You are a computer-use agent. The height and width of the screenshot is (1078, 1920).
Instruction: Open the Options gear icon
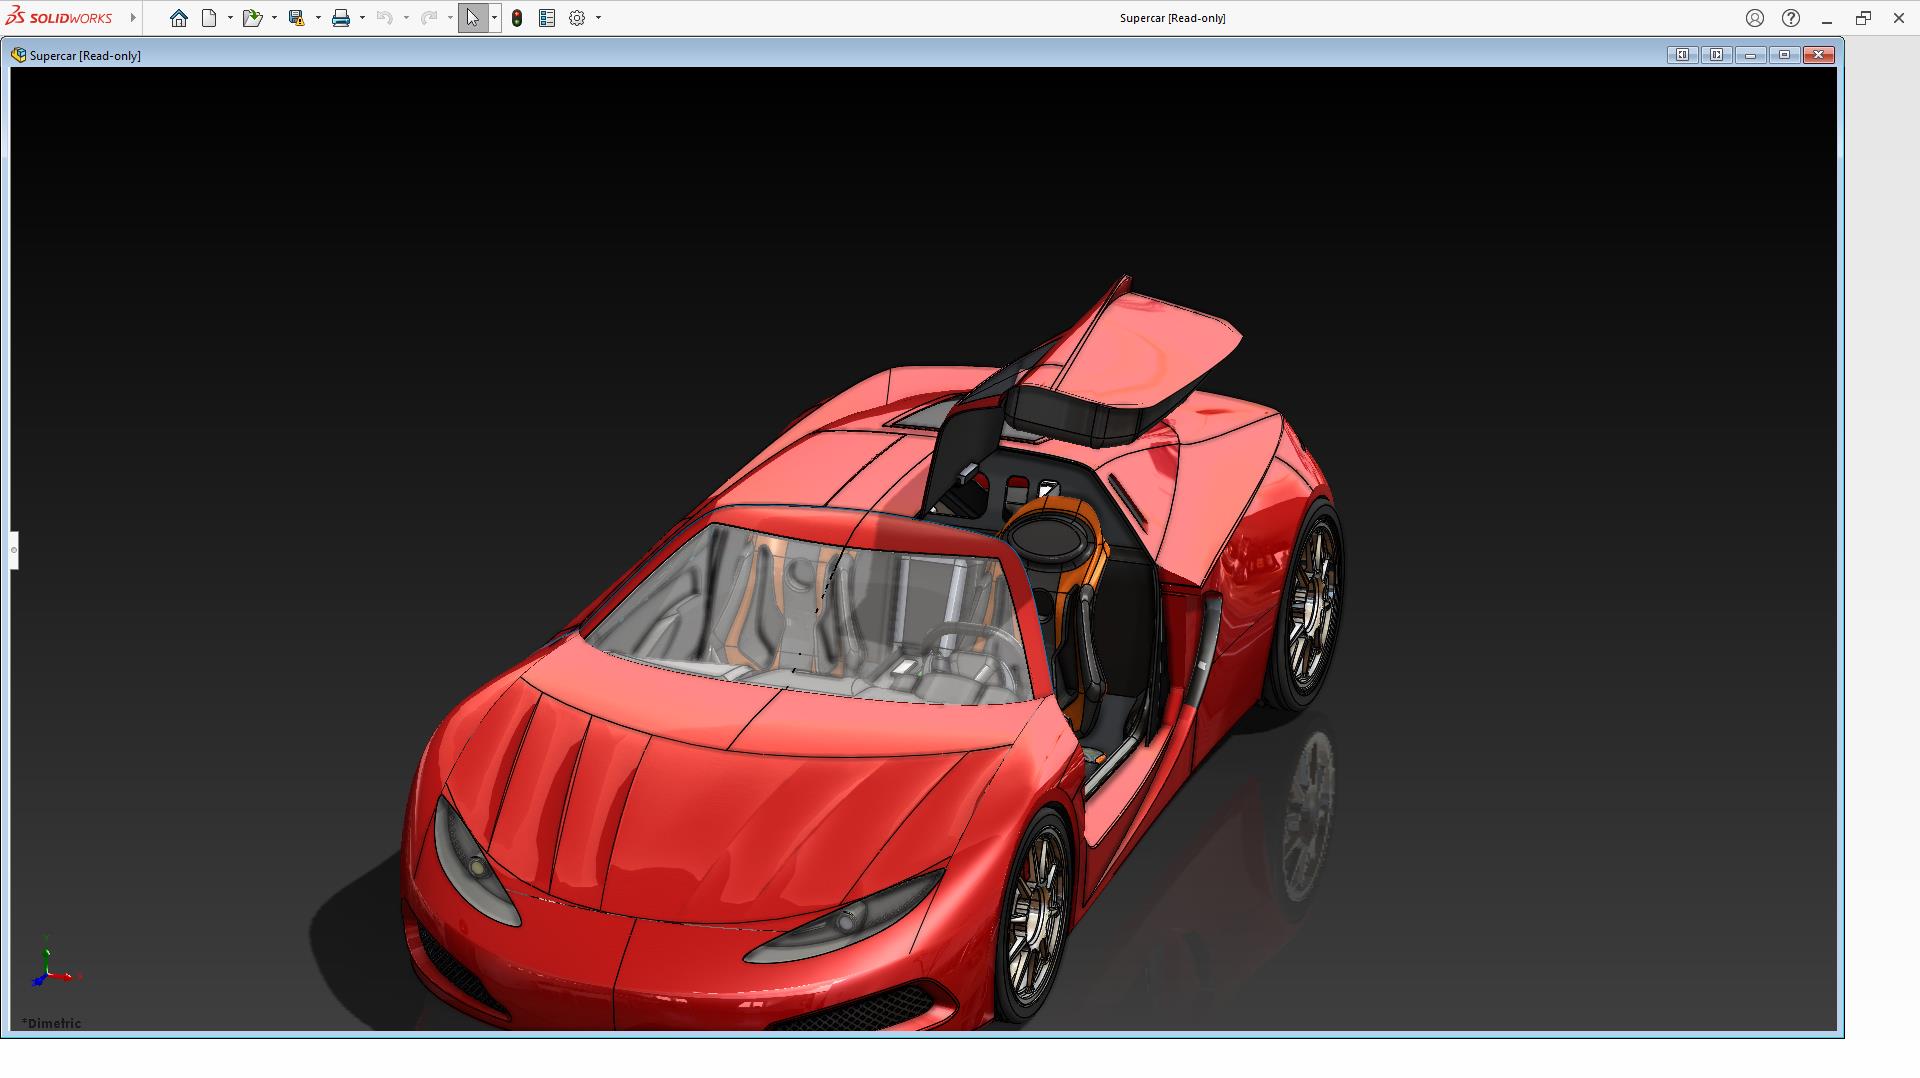(x=577, y=18)
